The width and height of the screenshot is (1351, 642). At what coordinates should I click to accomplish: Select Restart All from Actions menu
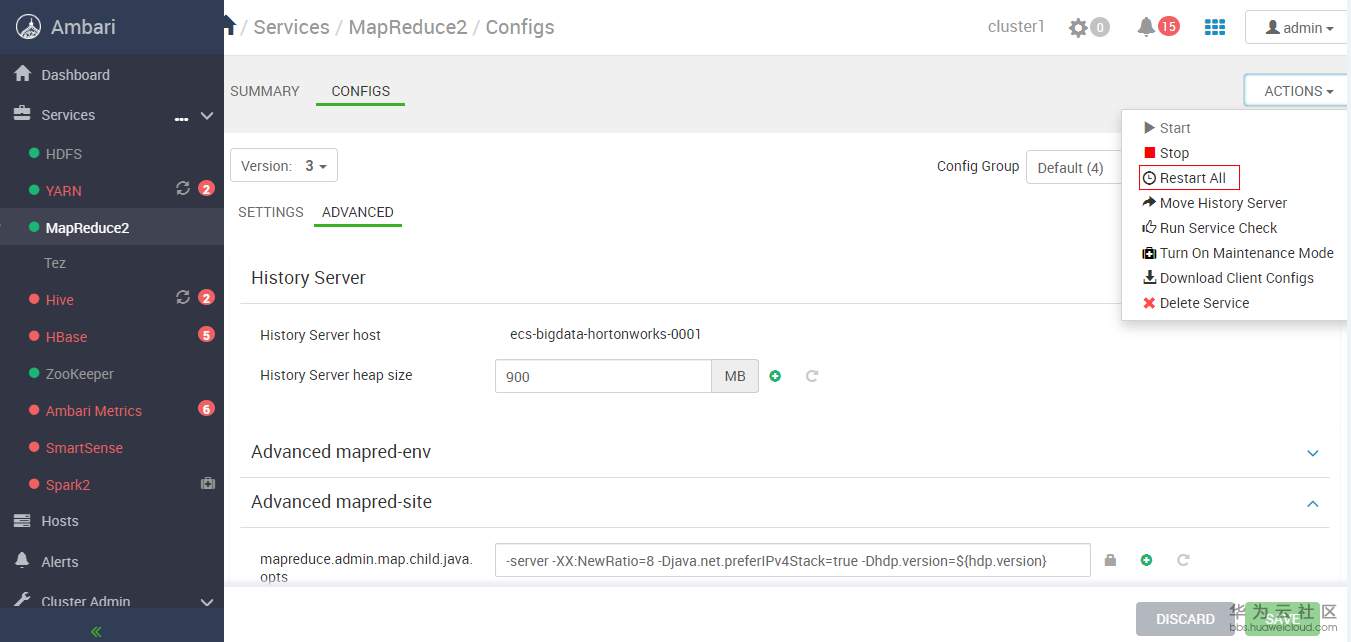coord(1192,178)
